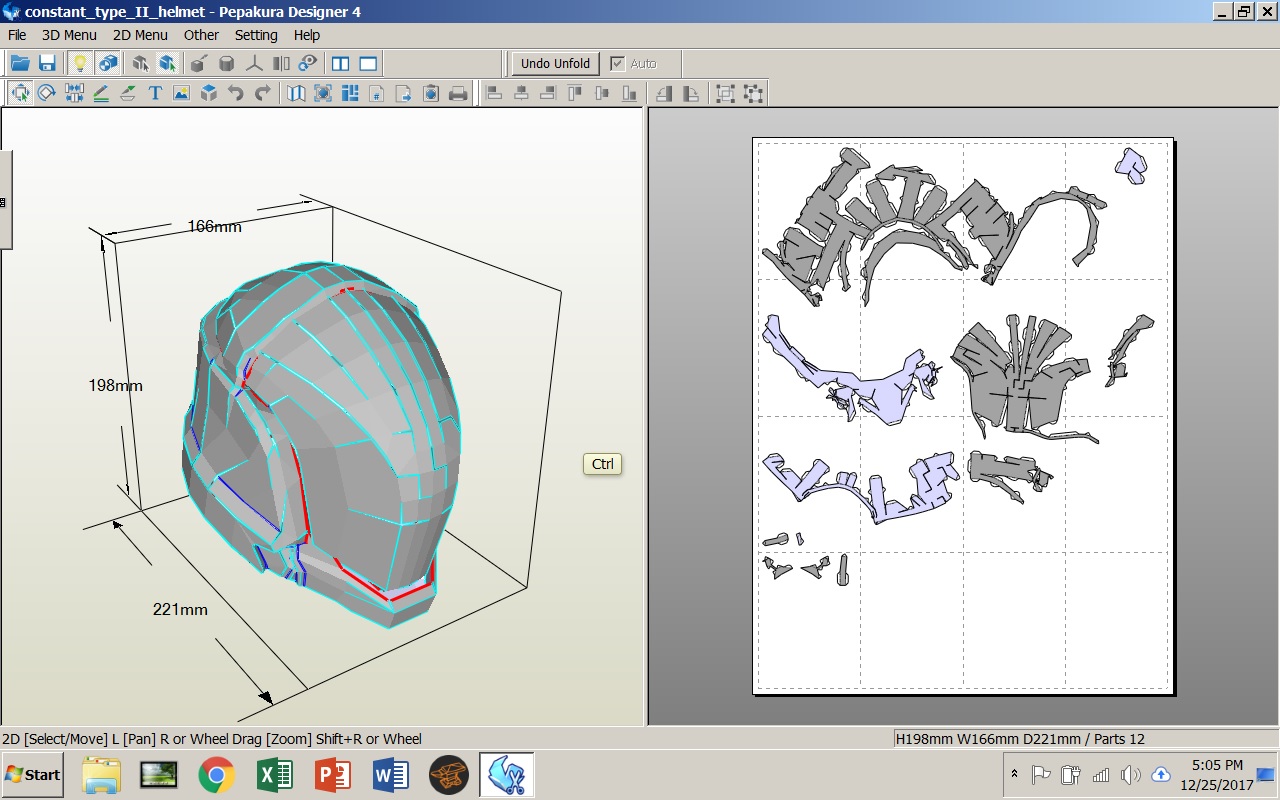Image resolution: width=1280 pixels, height=800 pixels.
Task: Align selected parts to the top
Action: tap(575, 93)
